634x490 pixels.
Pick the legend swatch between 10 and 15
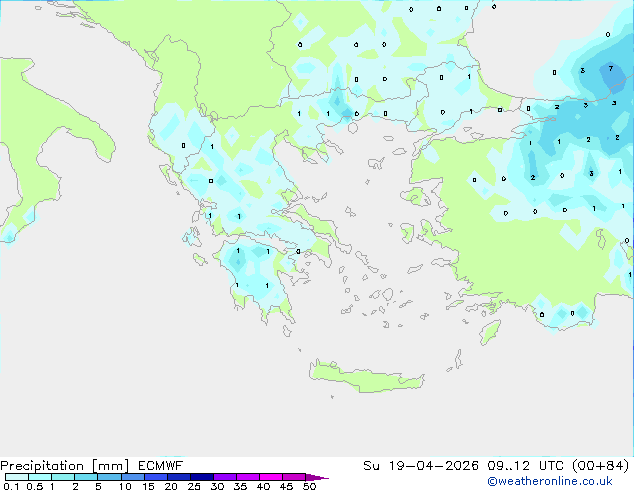tap(132, 477)
